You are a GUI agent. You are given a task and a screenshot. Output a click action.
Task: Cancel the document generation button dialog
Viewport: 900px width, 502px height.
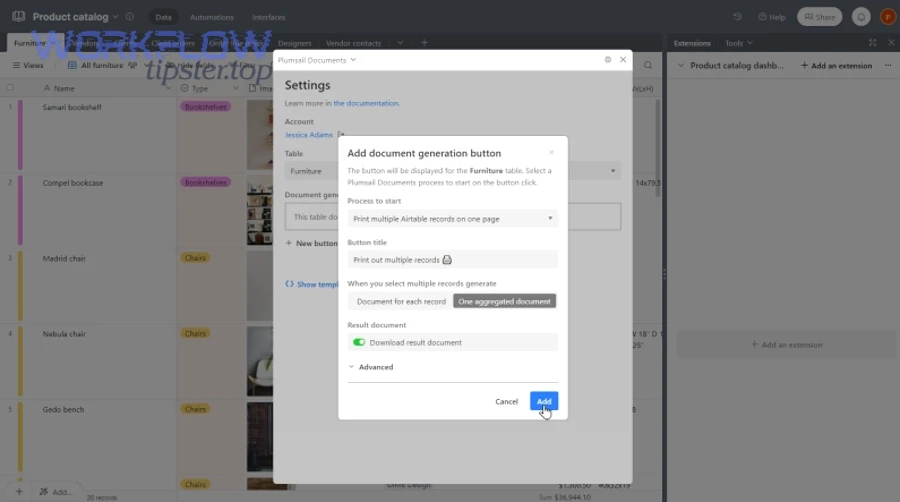(x=506, y=402)
